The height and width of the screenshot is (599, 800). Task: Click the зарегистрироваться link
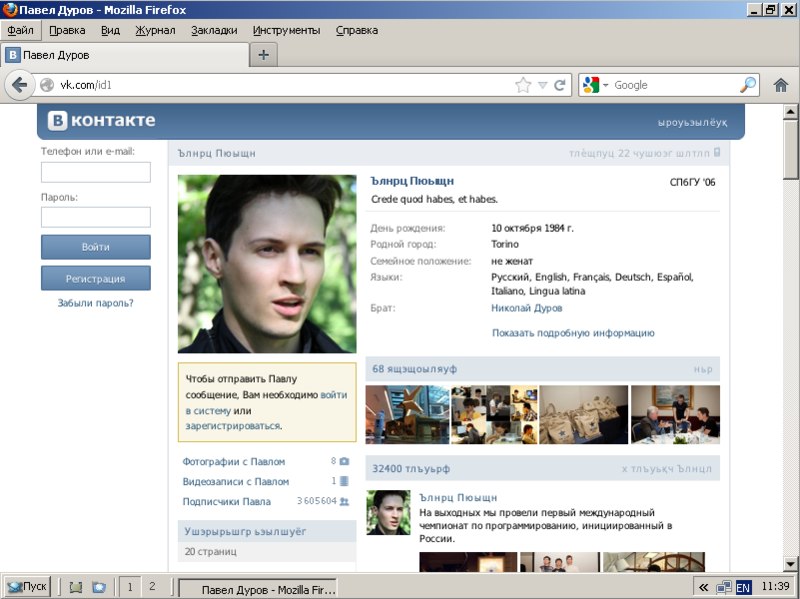click(x=233, y=426)
